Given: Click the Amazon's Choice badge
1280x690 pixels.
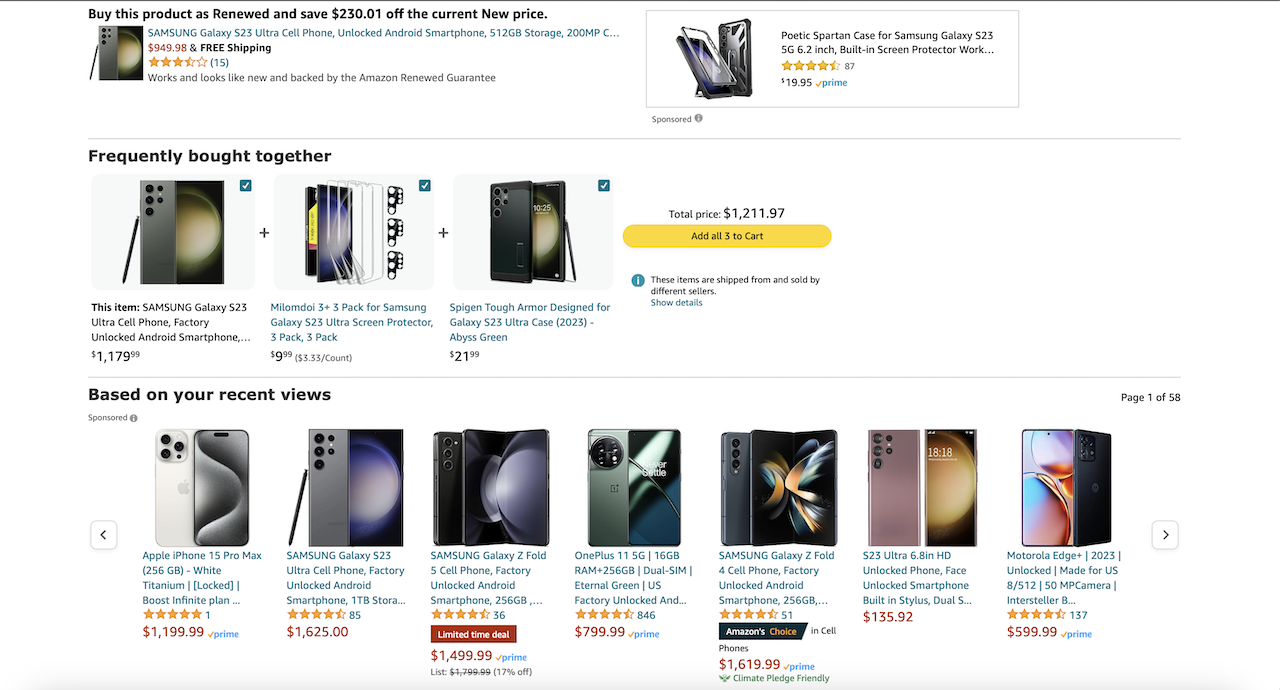Looking at the screenshot, I should pos(762,631).
